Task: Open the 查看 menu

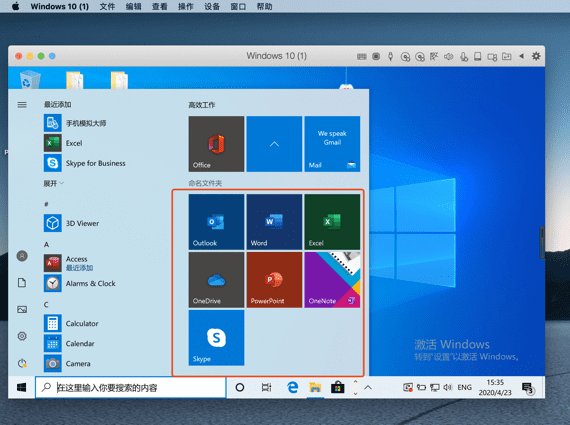Action: 160,7
